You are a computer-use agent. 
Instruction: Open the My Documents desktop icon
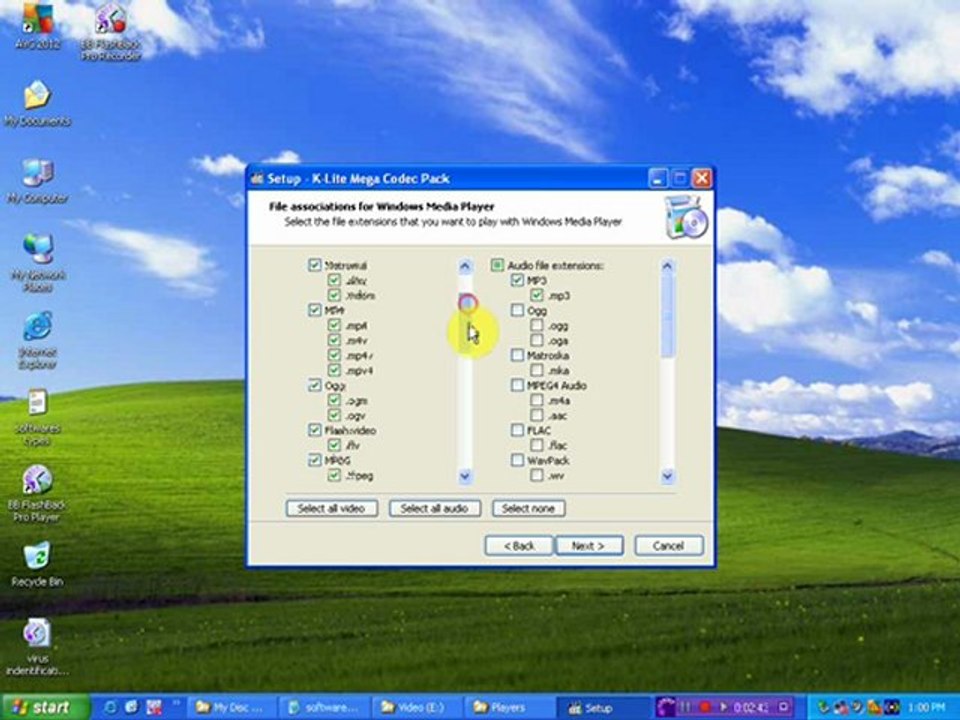37,103
